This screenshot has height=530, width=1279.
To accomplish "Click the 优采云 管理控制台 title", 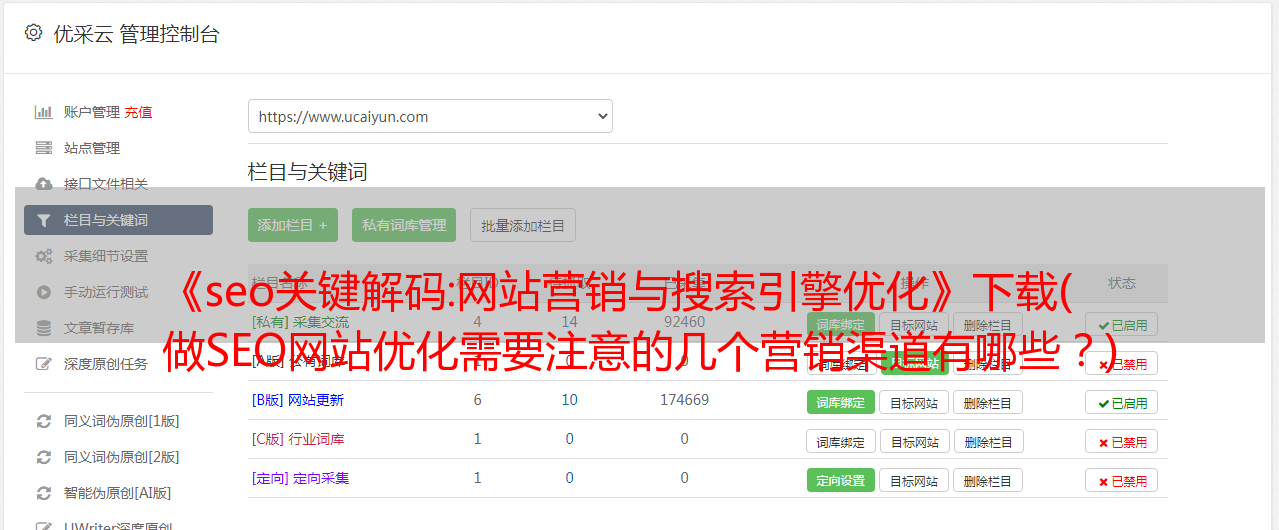I will coord(136,34).
